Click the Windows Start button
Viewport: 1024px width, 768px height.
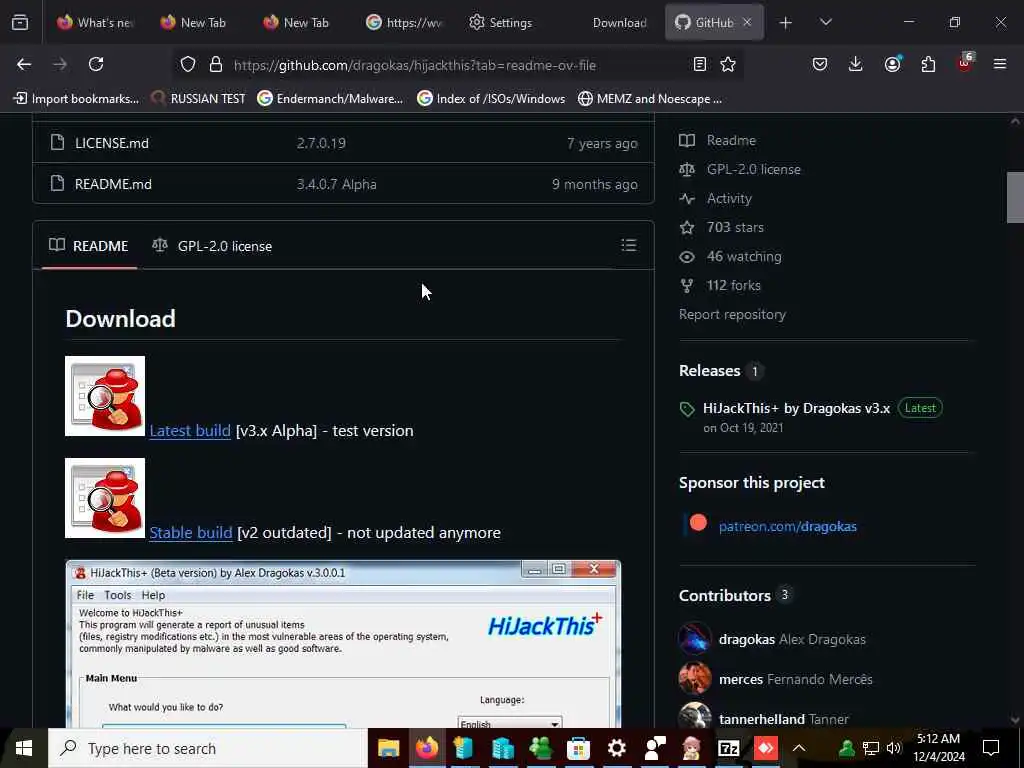[24, 748]
